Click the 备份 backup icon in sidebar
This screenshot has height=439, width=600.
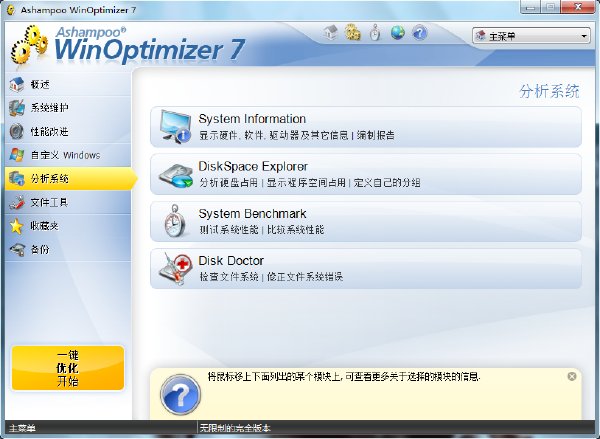click(17, 250)
